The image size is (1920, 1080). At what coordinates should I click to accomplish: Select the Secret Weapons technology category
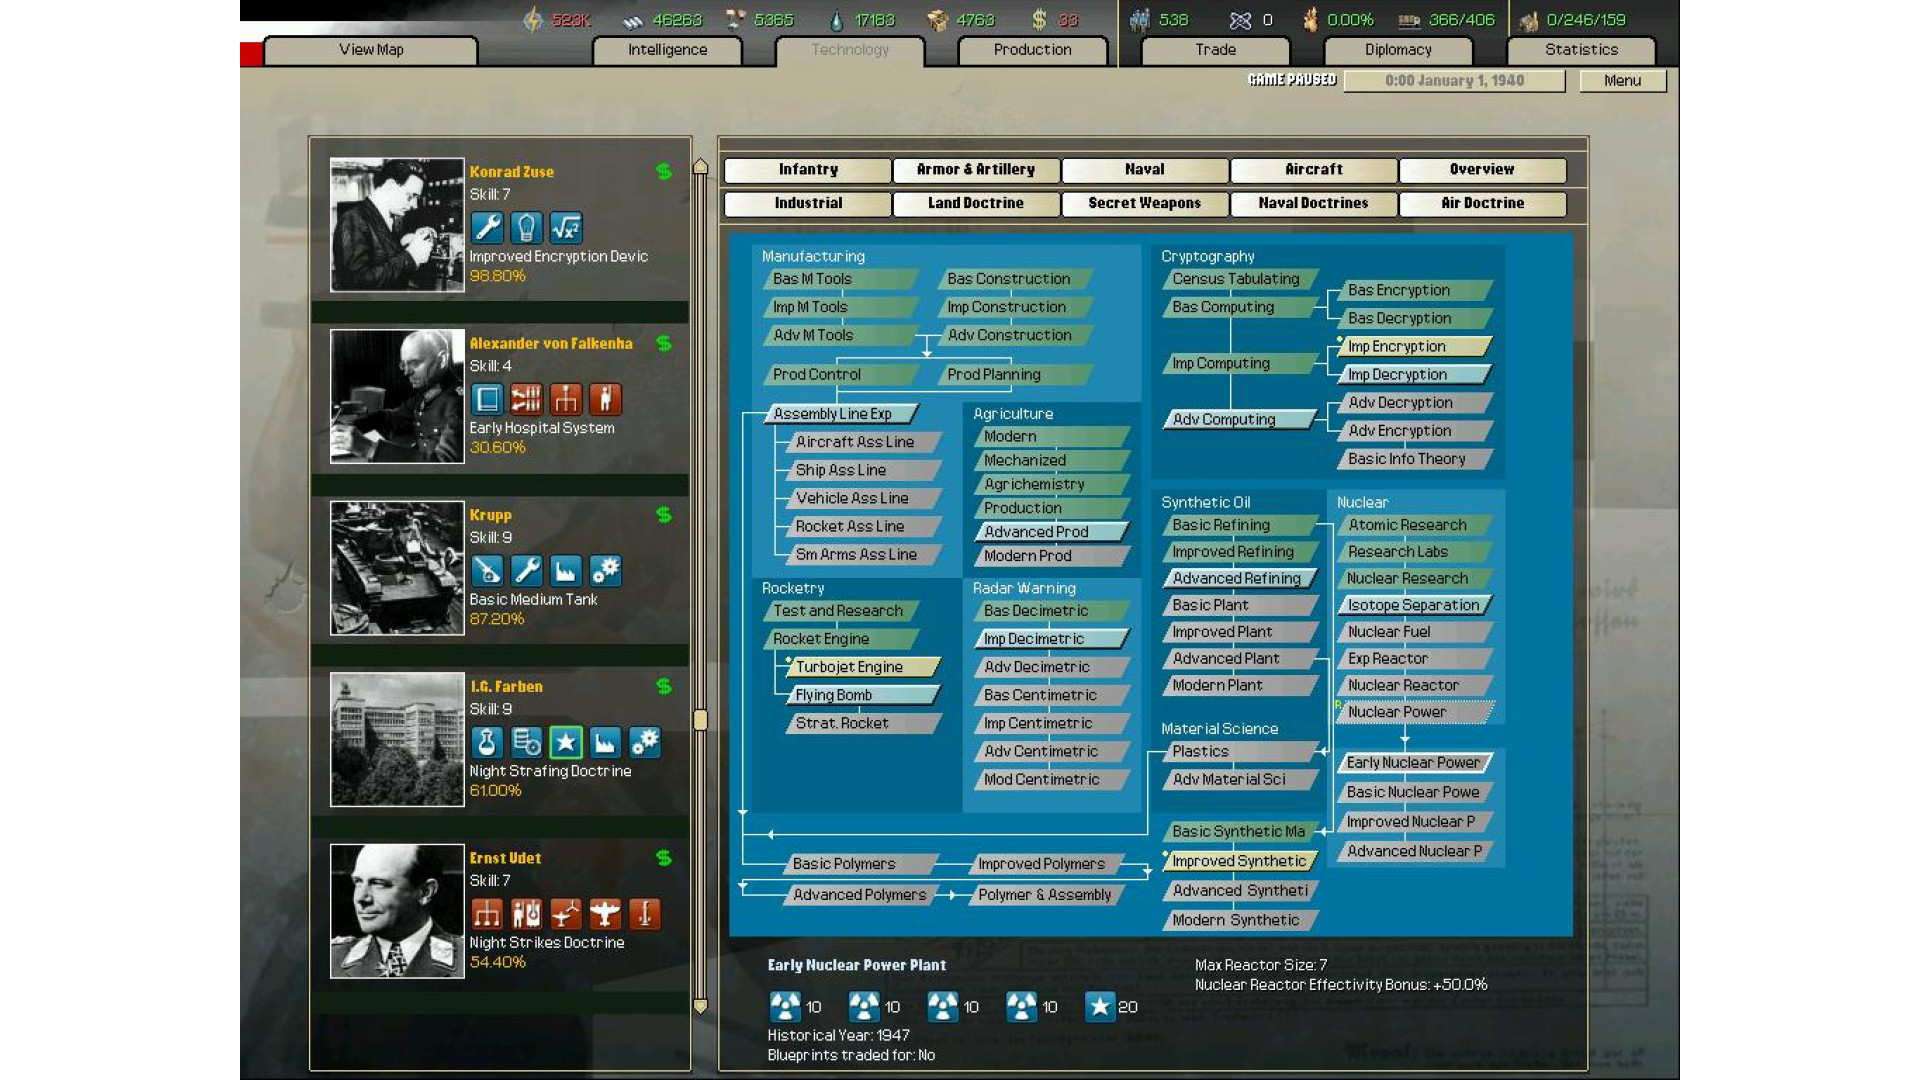tap(1144, 203)
